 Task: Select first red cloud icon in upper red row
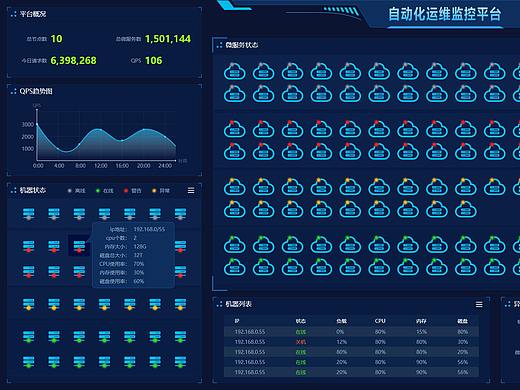click(235, 129)
